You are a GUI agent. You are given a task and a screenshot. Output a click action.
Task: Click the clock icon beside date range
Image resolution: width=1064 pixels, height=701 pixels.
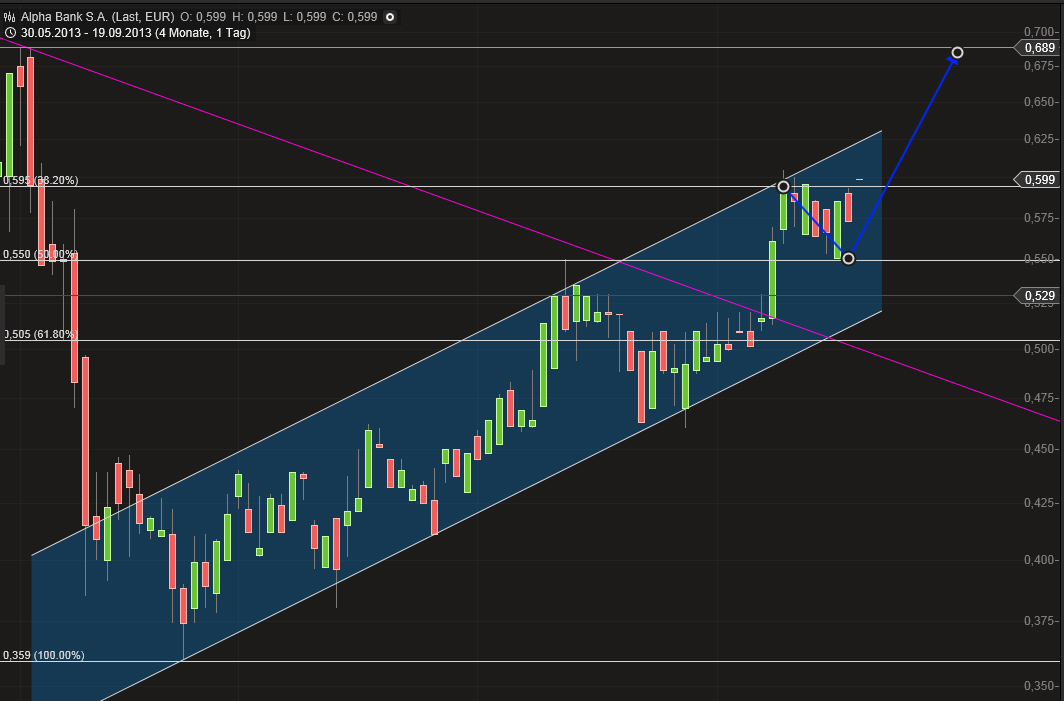click(10, 32)
